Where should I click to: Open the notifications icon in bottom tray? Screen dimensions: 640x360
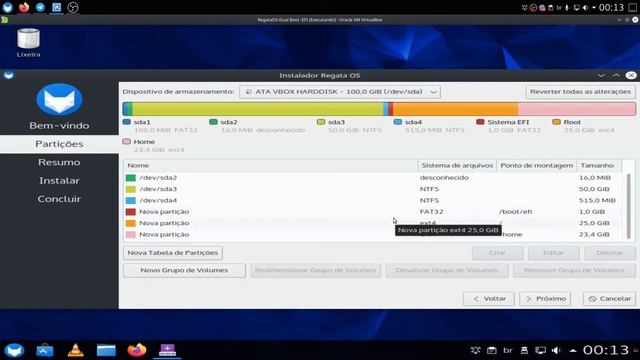coord(475,350)
